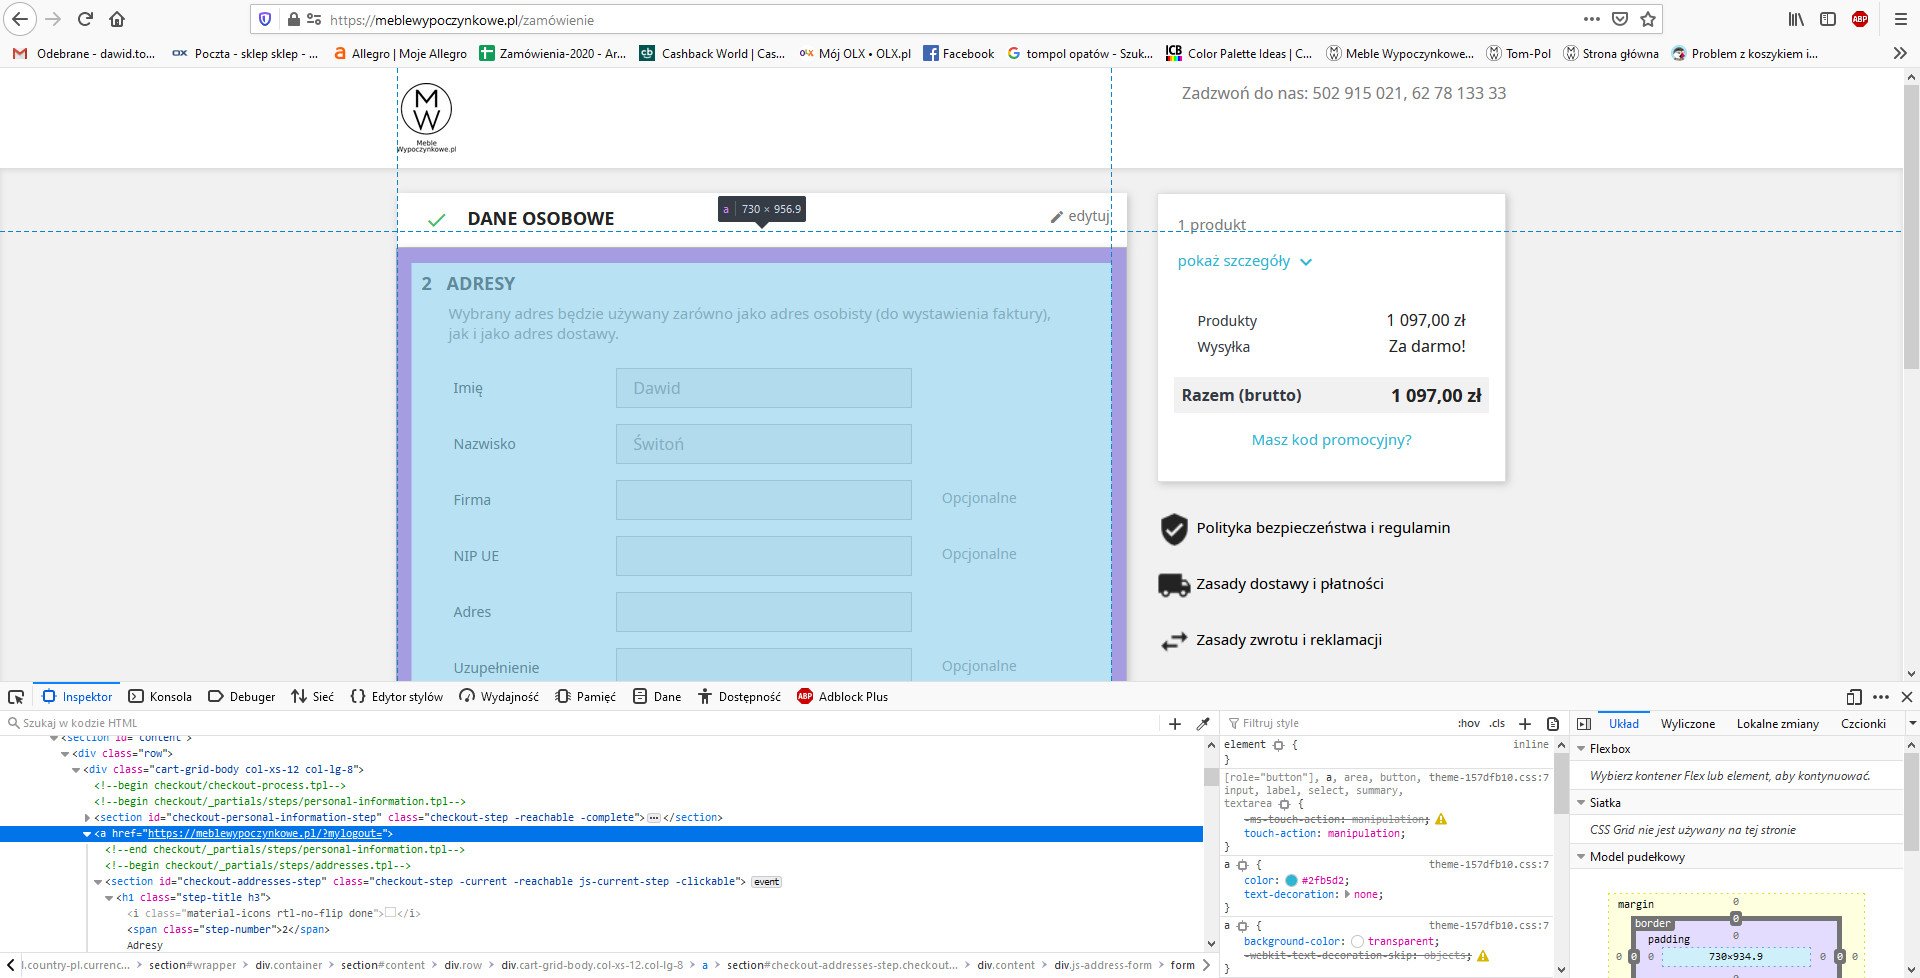Image resolution: width=1920 pixels, height=978 pixels.
Task: Open 'Polityka bezpieczeństwa i regulamin'
Action: tap(1322, 528)
